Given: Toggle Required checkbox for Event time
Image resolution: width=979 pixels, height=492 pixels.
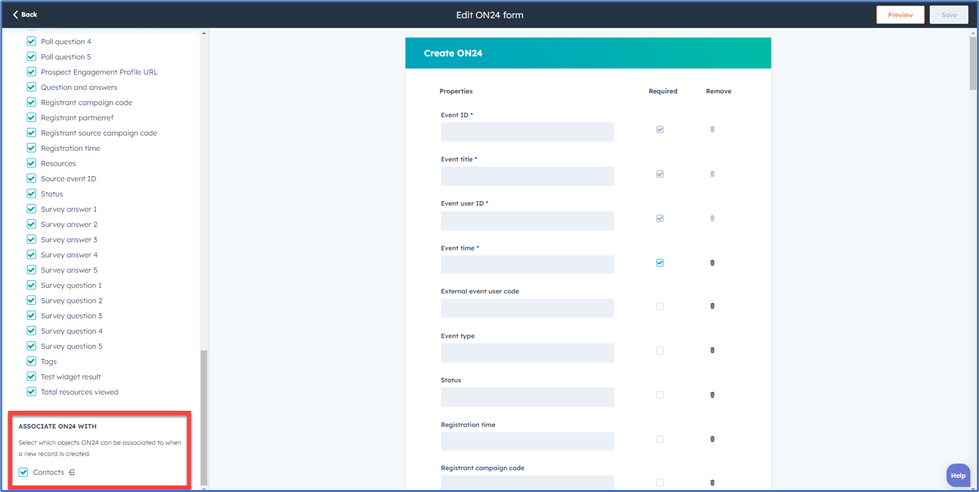Looking at the screenshot, I should click(660, 262).
